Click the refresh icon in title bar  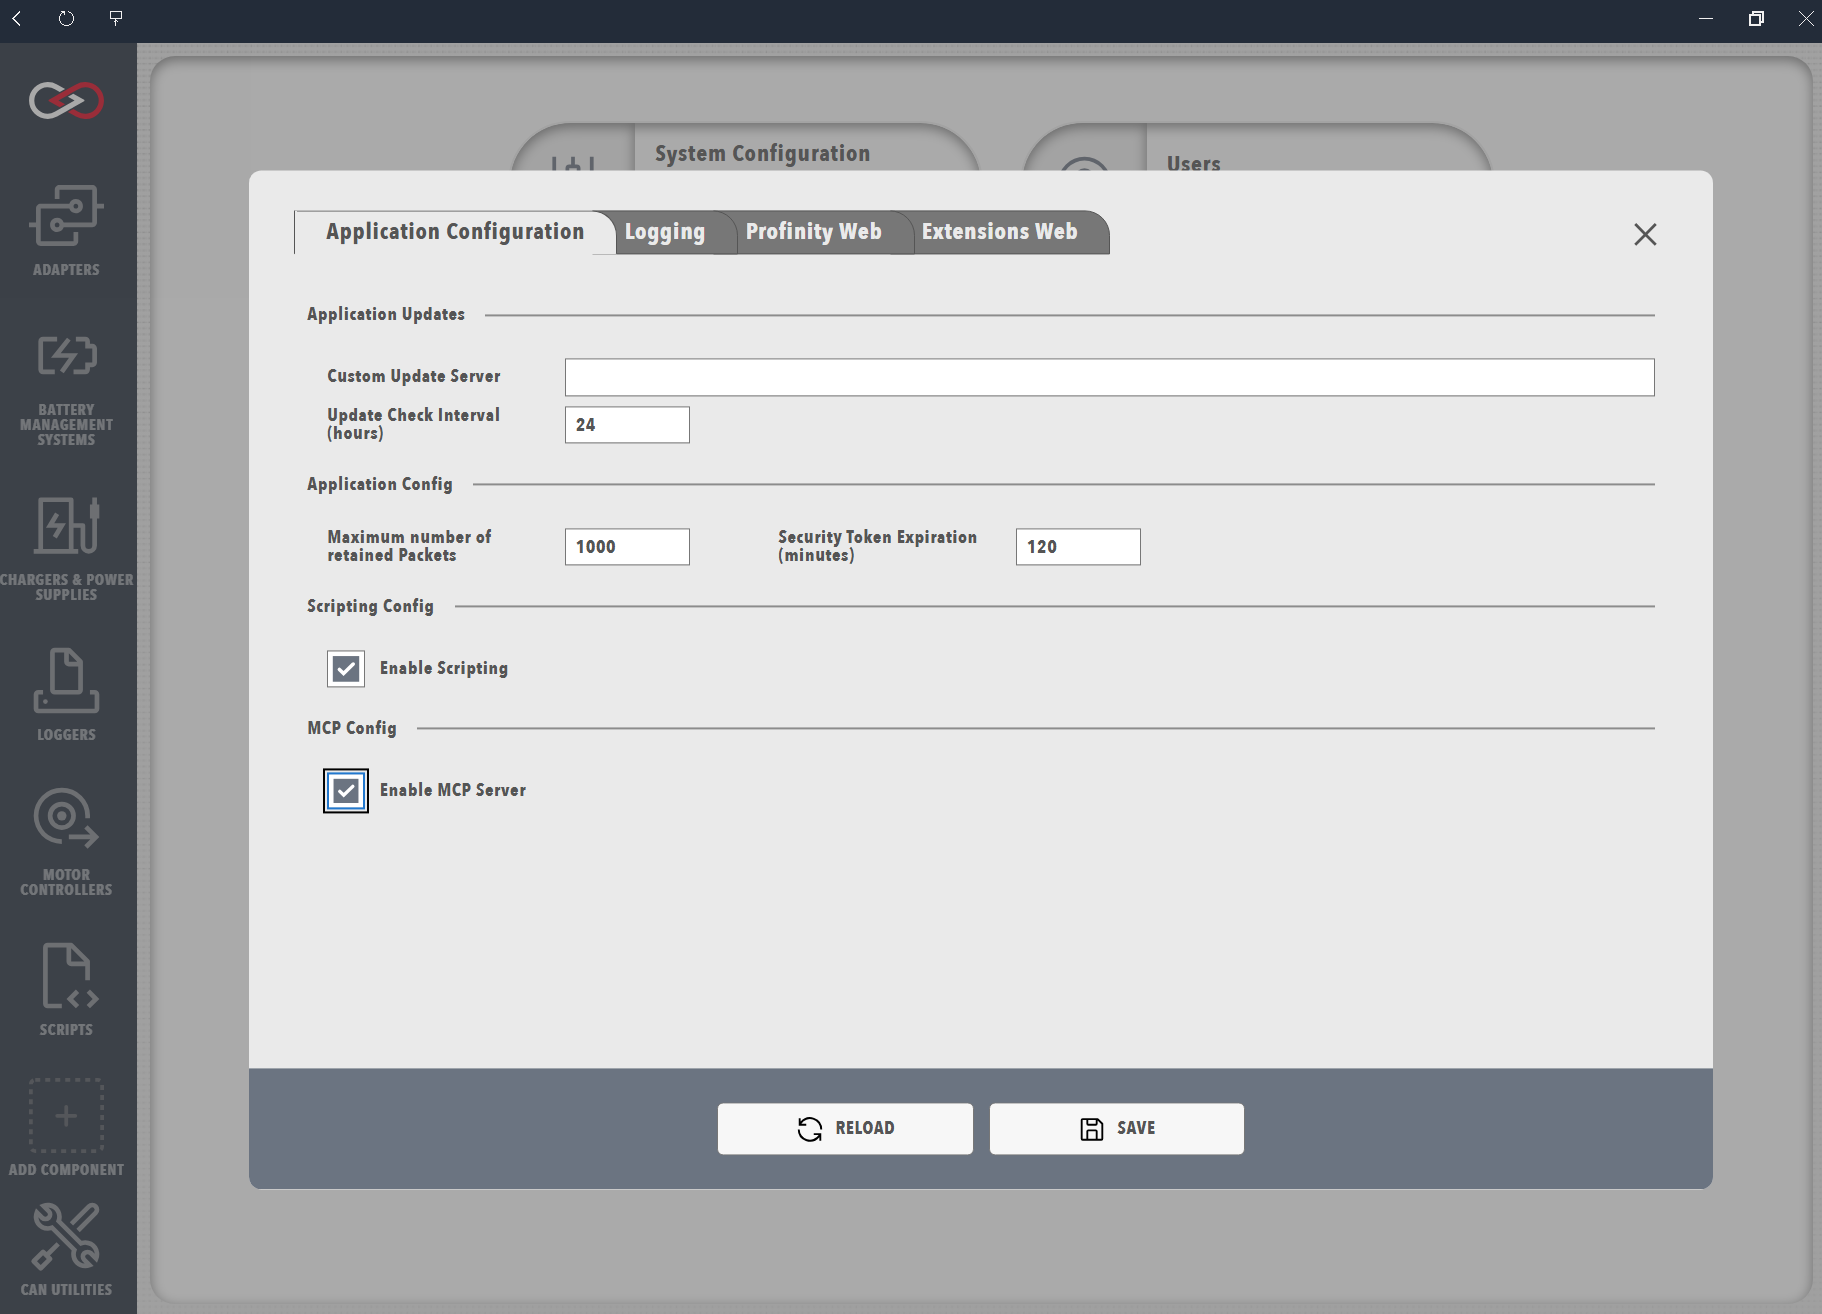coord(66,18)
